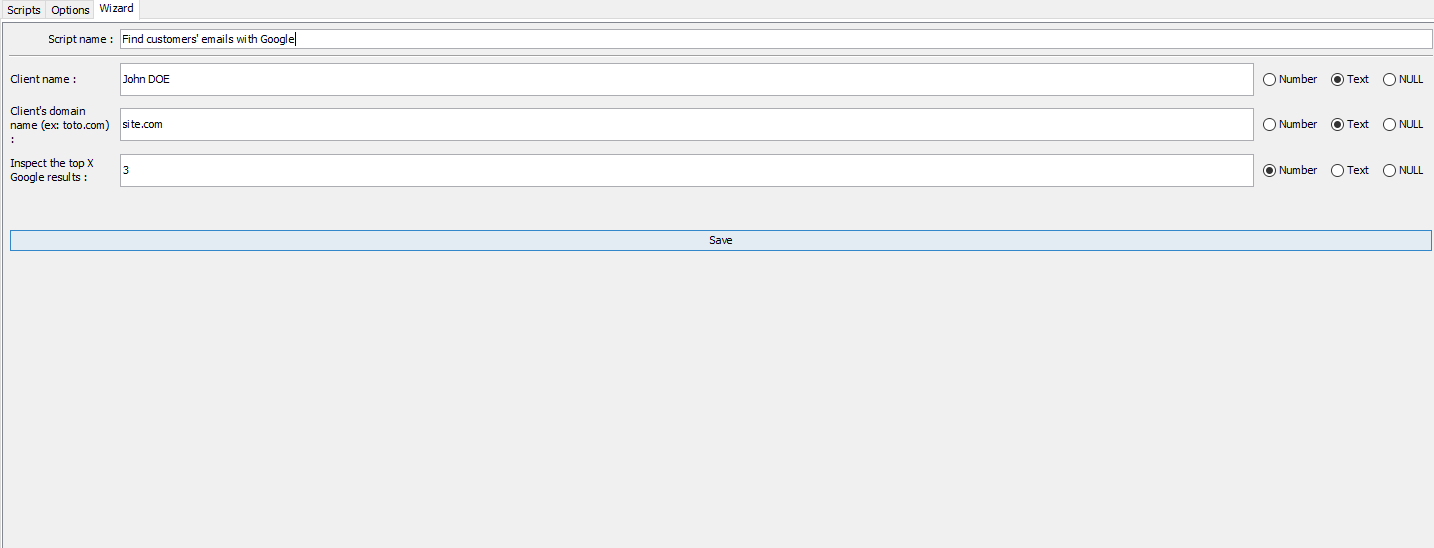
Task: Click the 'Client name :' label
Action: coord(43,79)
